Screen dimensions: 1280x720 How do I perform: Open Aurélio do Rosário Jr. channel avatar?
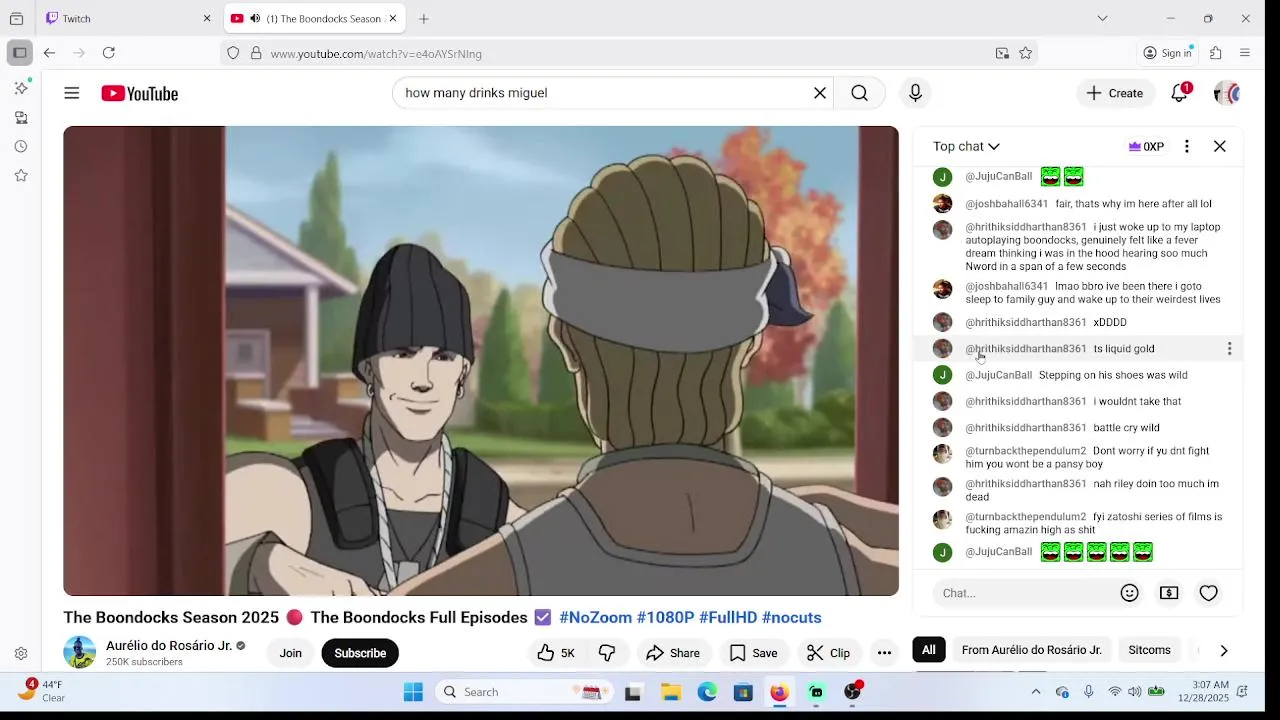(x=80, y=652)
